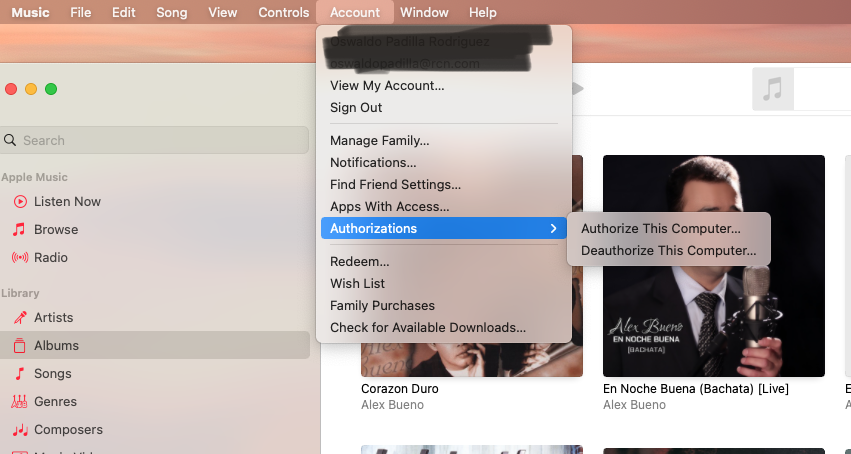Click Alex Bueno under En Noche Buena

[x=634, y=405]
